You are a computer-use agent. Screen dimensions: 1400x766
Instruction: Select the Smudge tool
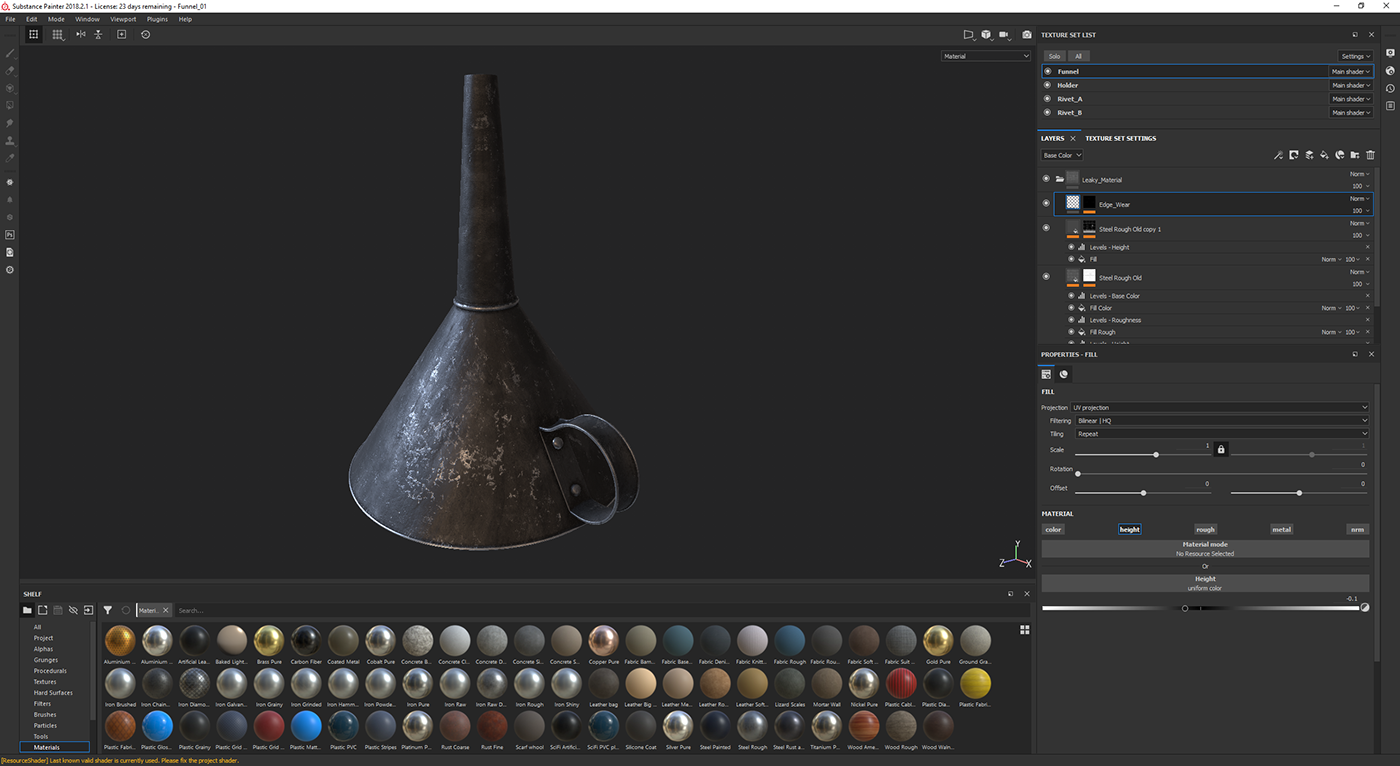tap(10, 122)
